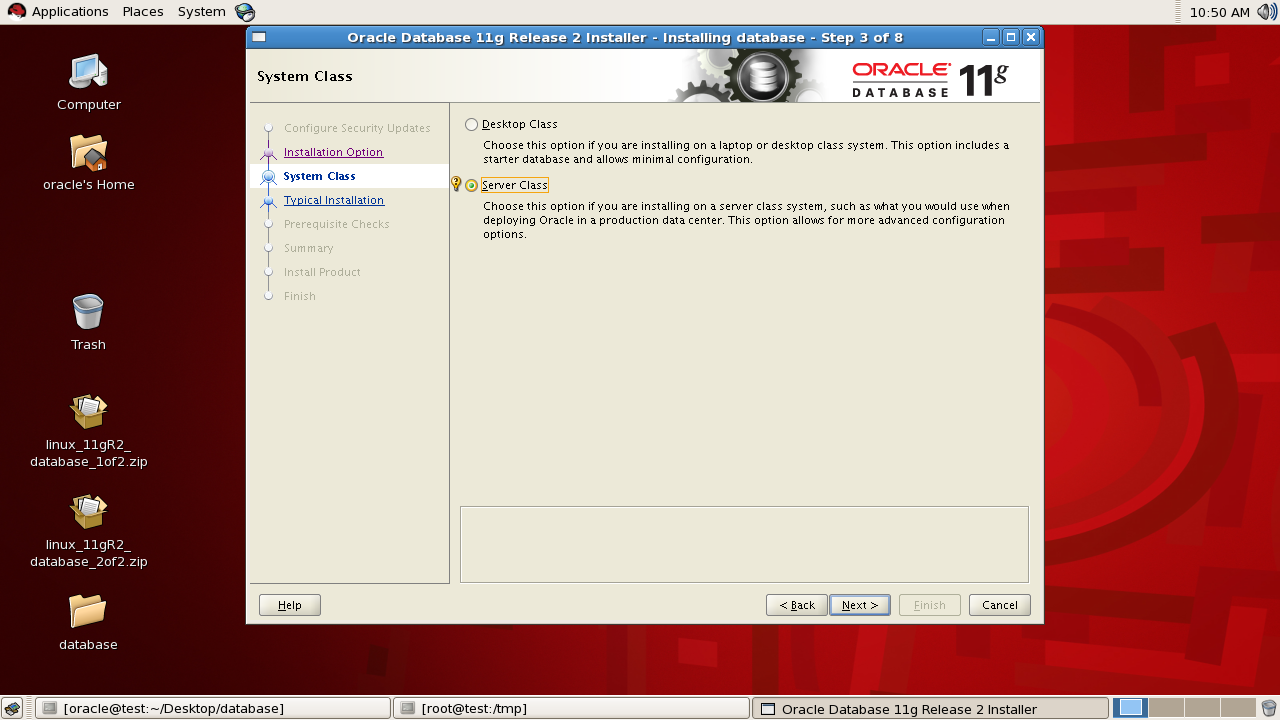This screenshot has width=1280, height=720.
Task: Cancel the Oracle installer
Action: [x=1000, y=605]
